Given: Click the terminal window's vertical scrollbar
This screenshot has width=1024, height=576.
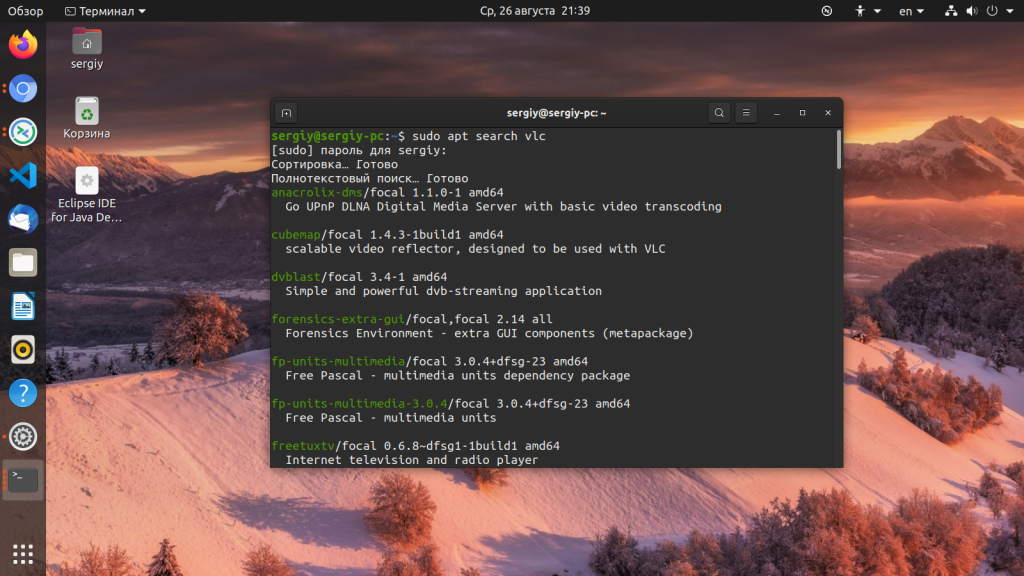Looking at the screenshot, I should 838,150.
